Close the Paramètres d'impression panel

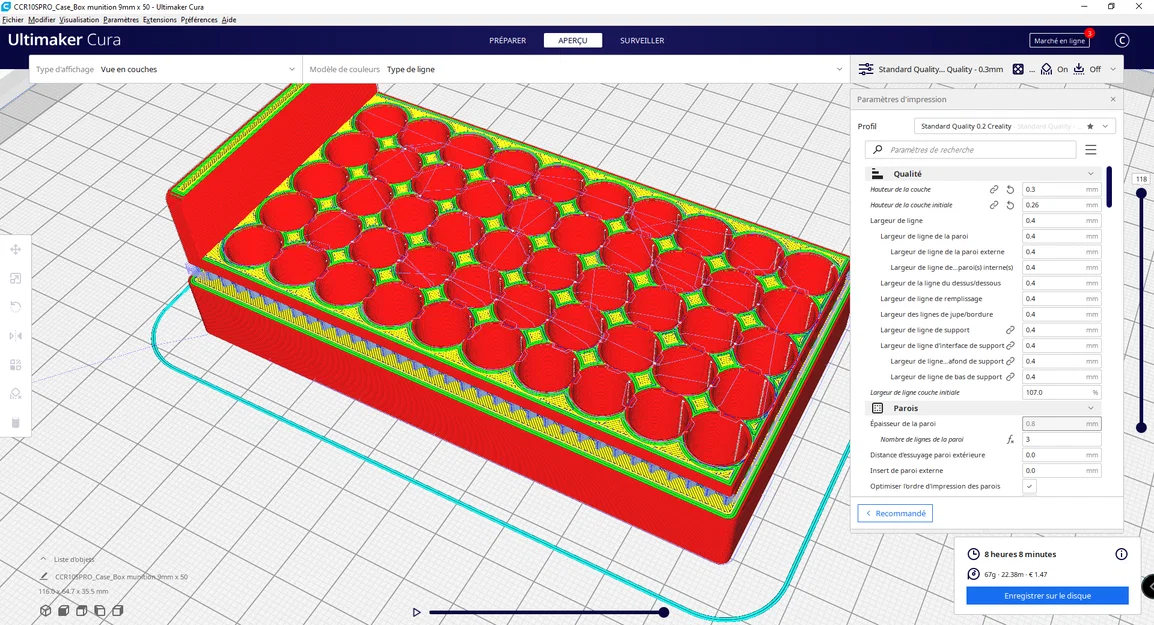click(x=1113, y=99)
